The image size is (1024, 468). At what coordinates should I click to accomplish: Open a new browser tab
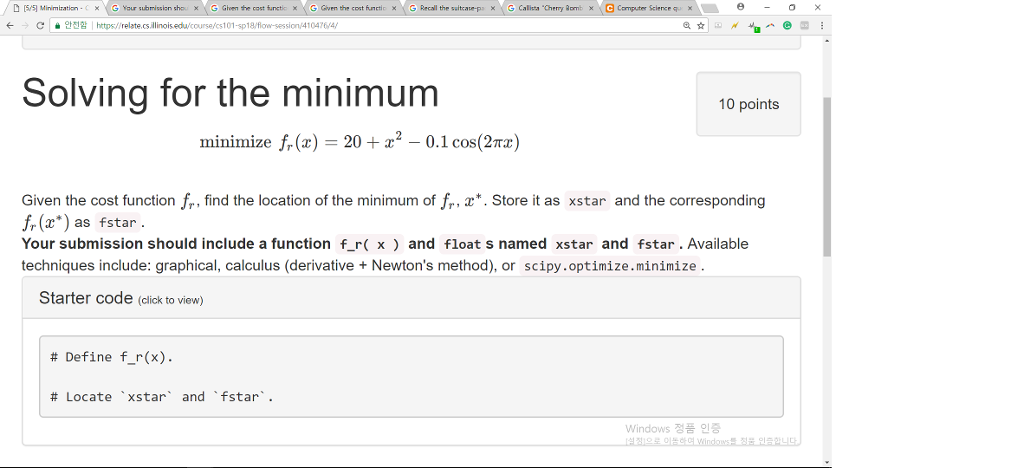710,8
